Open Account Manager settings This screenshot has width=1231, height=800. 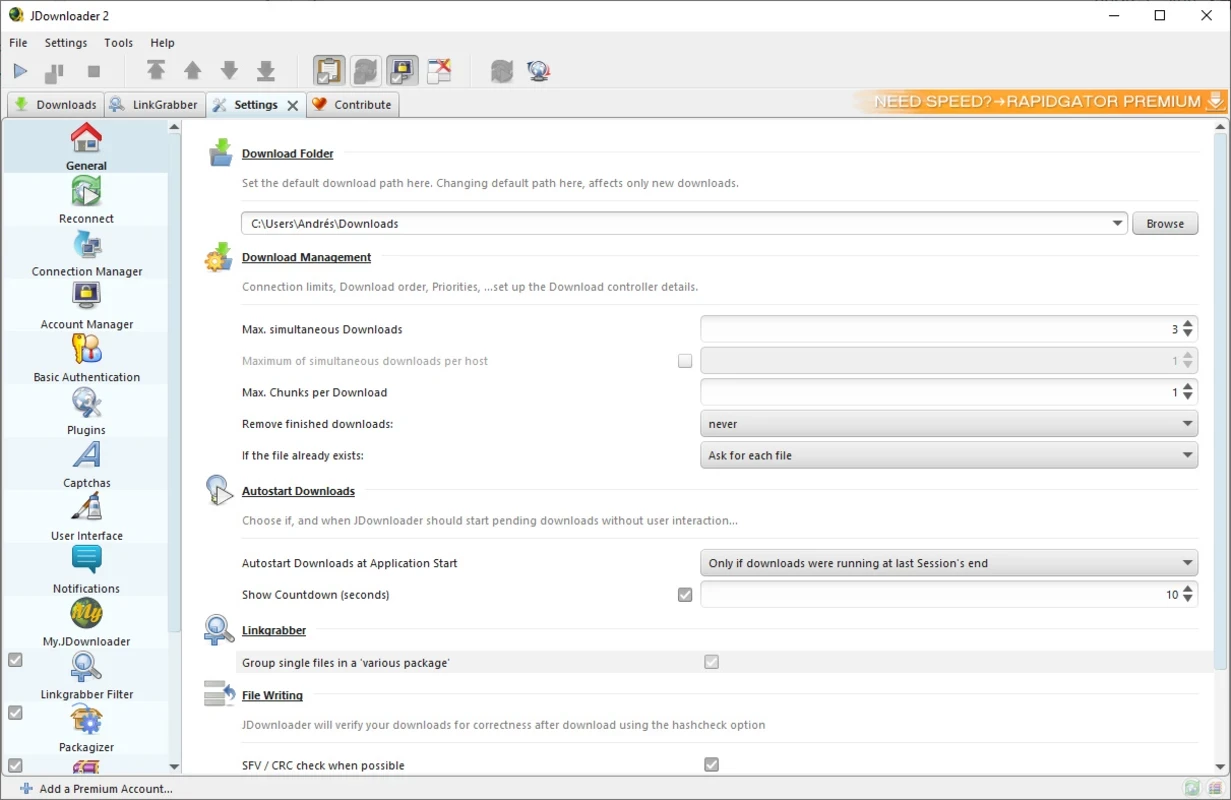86,306
